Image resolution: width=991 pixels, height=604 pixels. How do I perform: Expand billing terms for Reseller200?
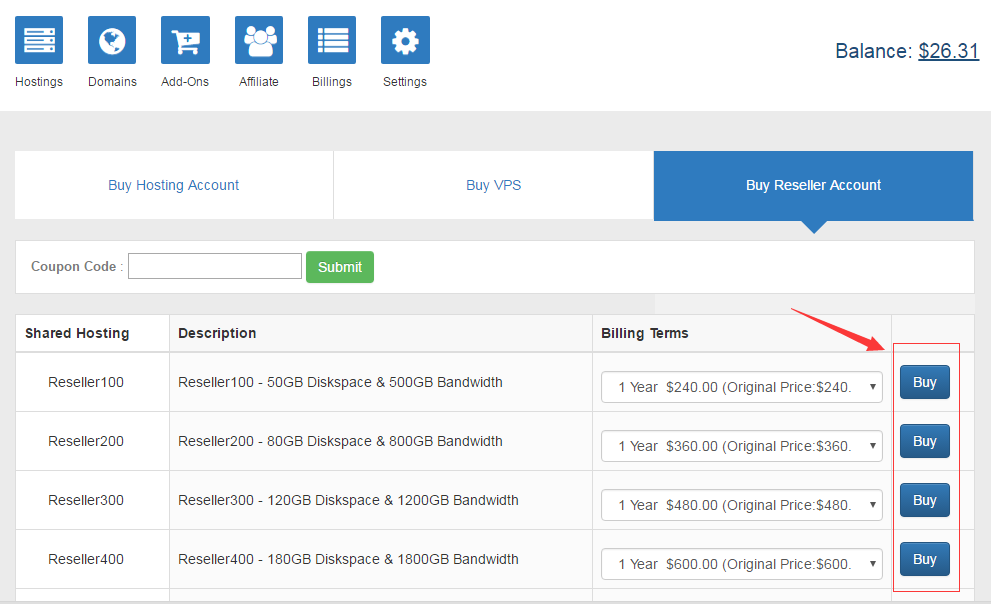coord(741,446)
